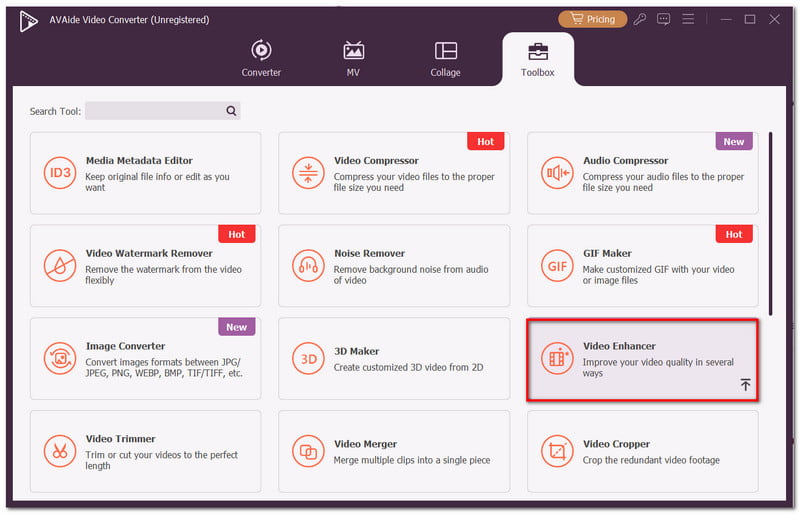Open the hamburger menu in title bar
800x514 pixels.
tap(688, 19)
